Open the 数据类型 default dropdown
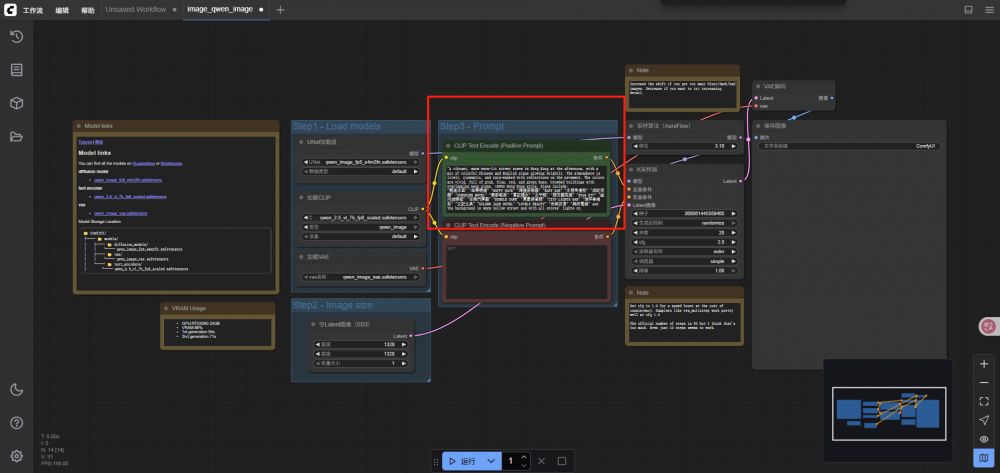Image resolution: width=1000 pixels, height=473 pixels. pyautogui.click(x=361, y=171)
